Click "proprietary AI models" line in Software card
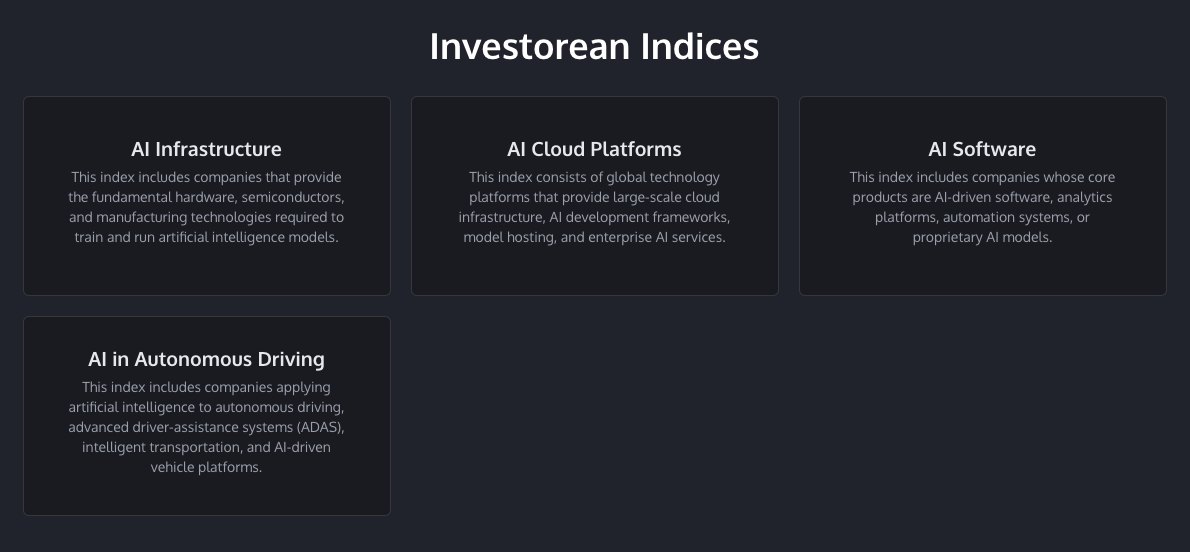Image resolution: width=1190 pixels, height=552 pixels. (982, 237)
